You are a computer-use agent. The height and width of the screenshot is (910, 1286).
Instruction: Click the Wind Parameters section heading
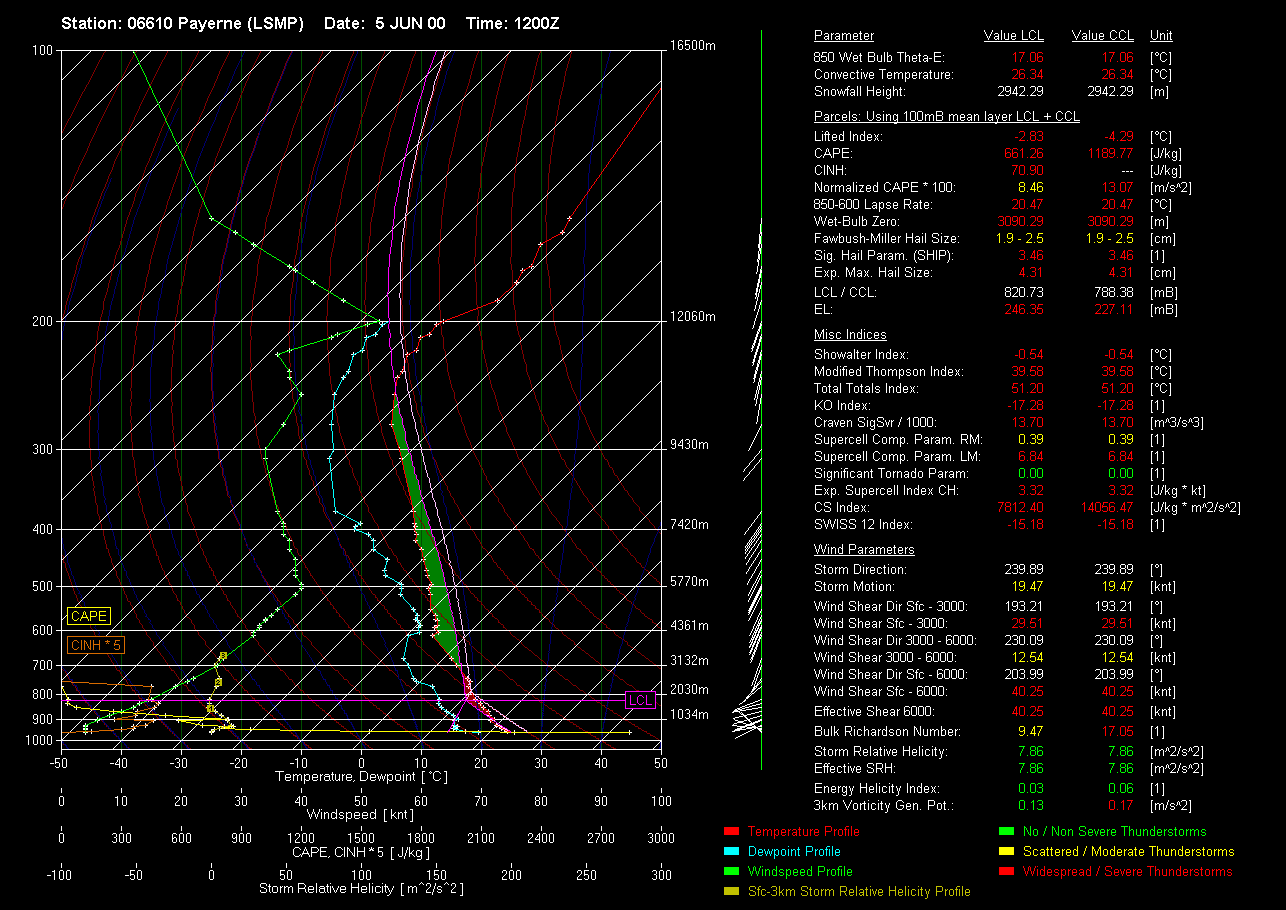[x=864, y=550]
